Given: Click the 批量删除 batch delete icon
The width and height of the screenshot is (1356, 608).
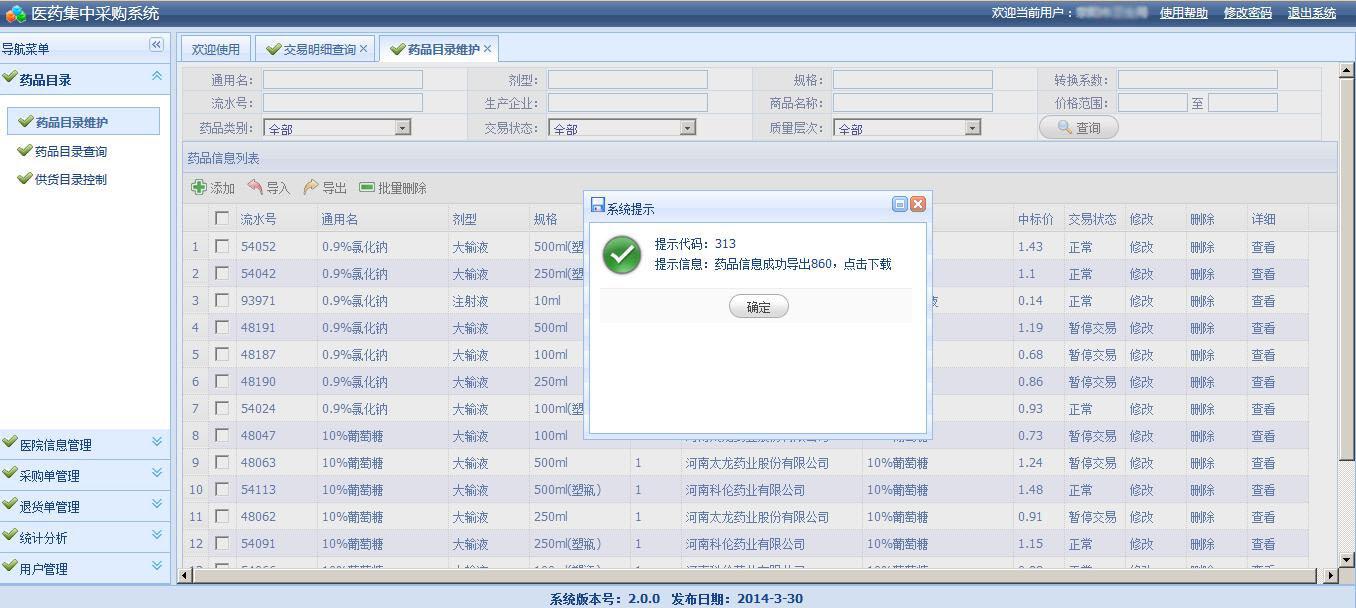Looking at the screenshot, I should 367,187.
